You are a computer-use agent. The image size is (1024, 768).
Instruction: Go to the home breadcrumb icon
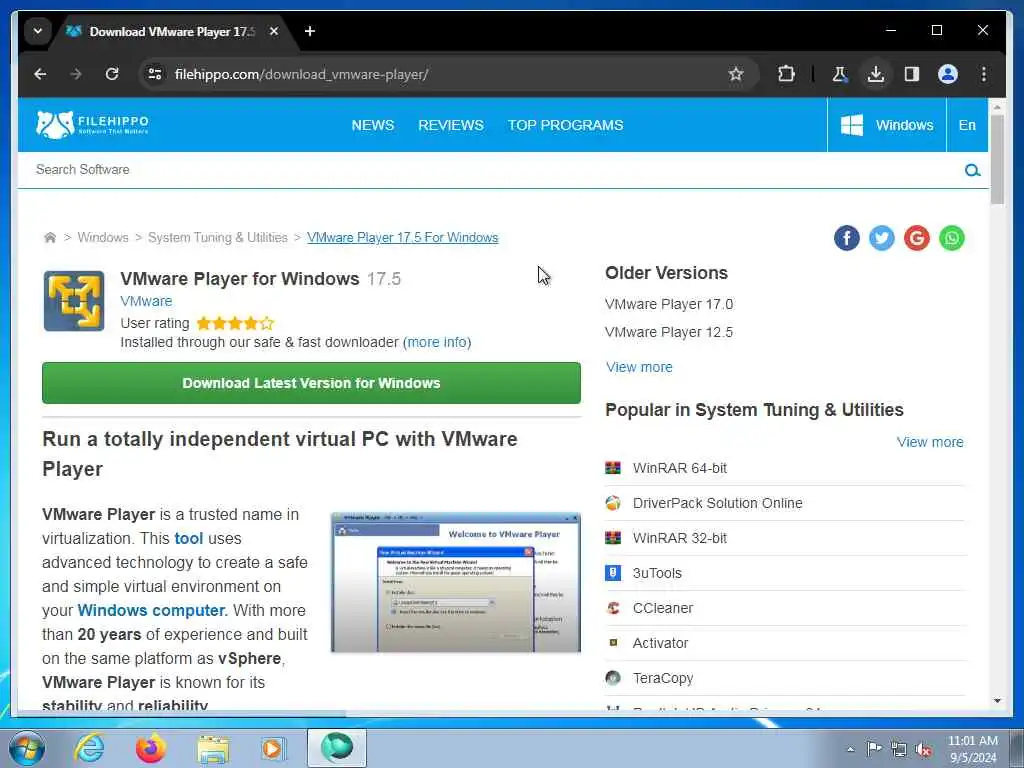50,237
